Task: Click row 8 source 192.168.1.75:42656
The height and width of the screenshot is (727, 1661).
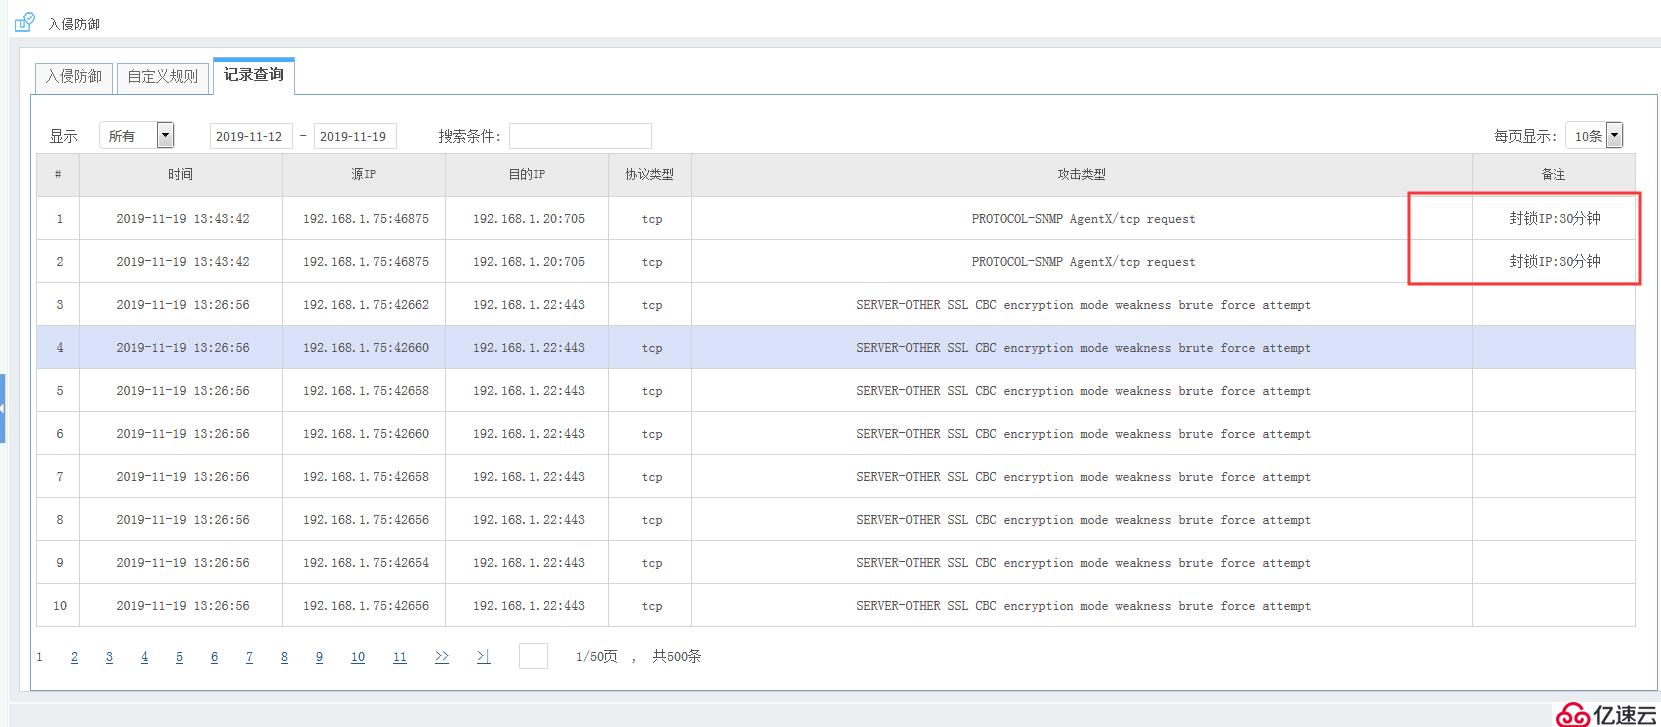Action: 366,520
